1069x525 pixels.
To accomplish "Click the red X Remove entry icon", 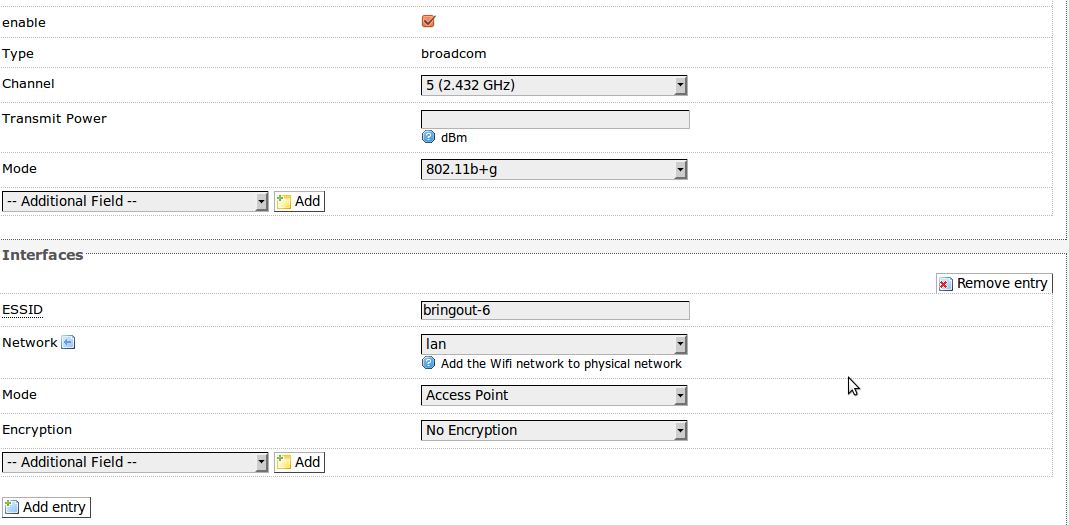I will point(946,284).
